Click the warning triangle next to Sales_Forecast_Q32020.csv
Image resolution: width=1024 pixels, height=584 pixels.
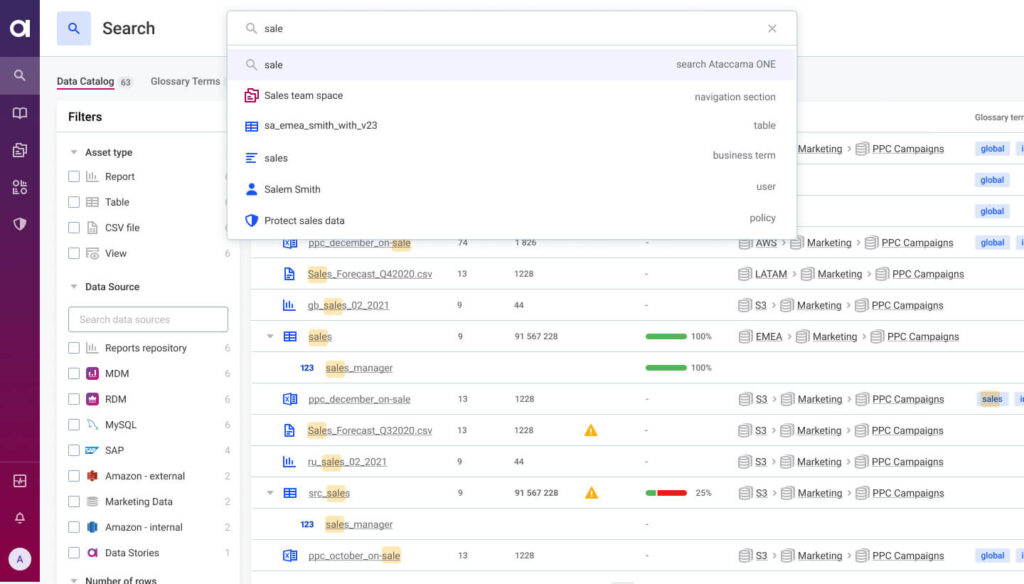(x=590, y=430)
